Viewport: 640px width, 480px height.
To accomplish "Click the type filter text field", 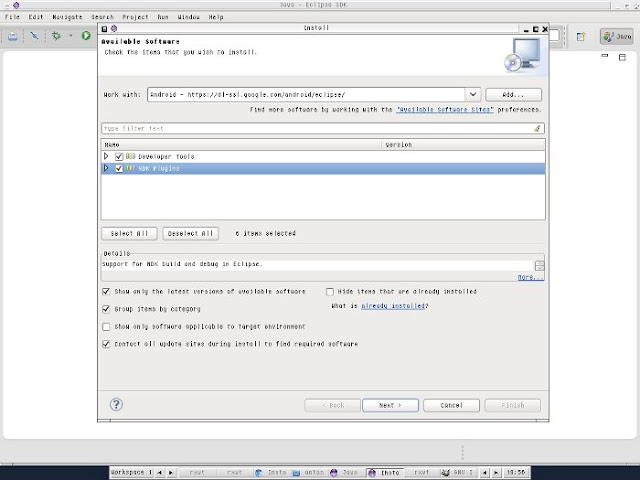I will [x=318, y=129].
